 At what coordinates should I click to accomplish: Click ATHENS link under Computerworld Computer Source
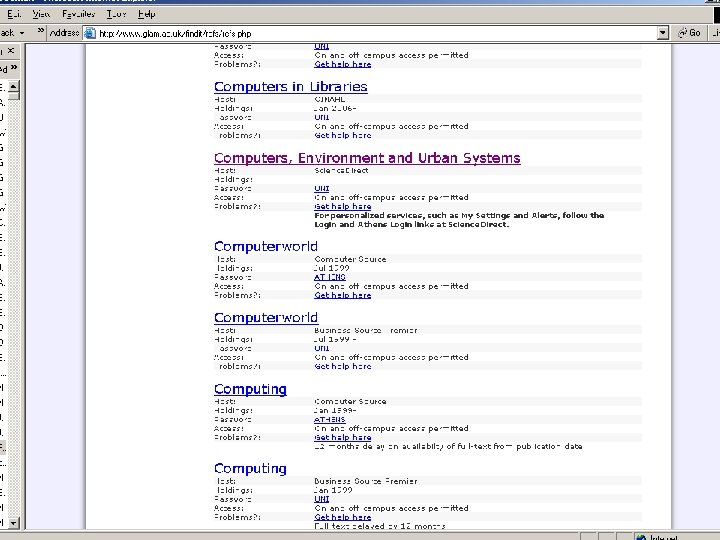pyautogui.click(x=330, y=277)
